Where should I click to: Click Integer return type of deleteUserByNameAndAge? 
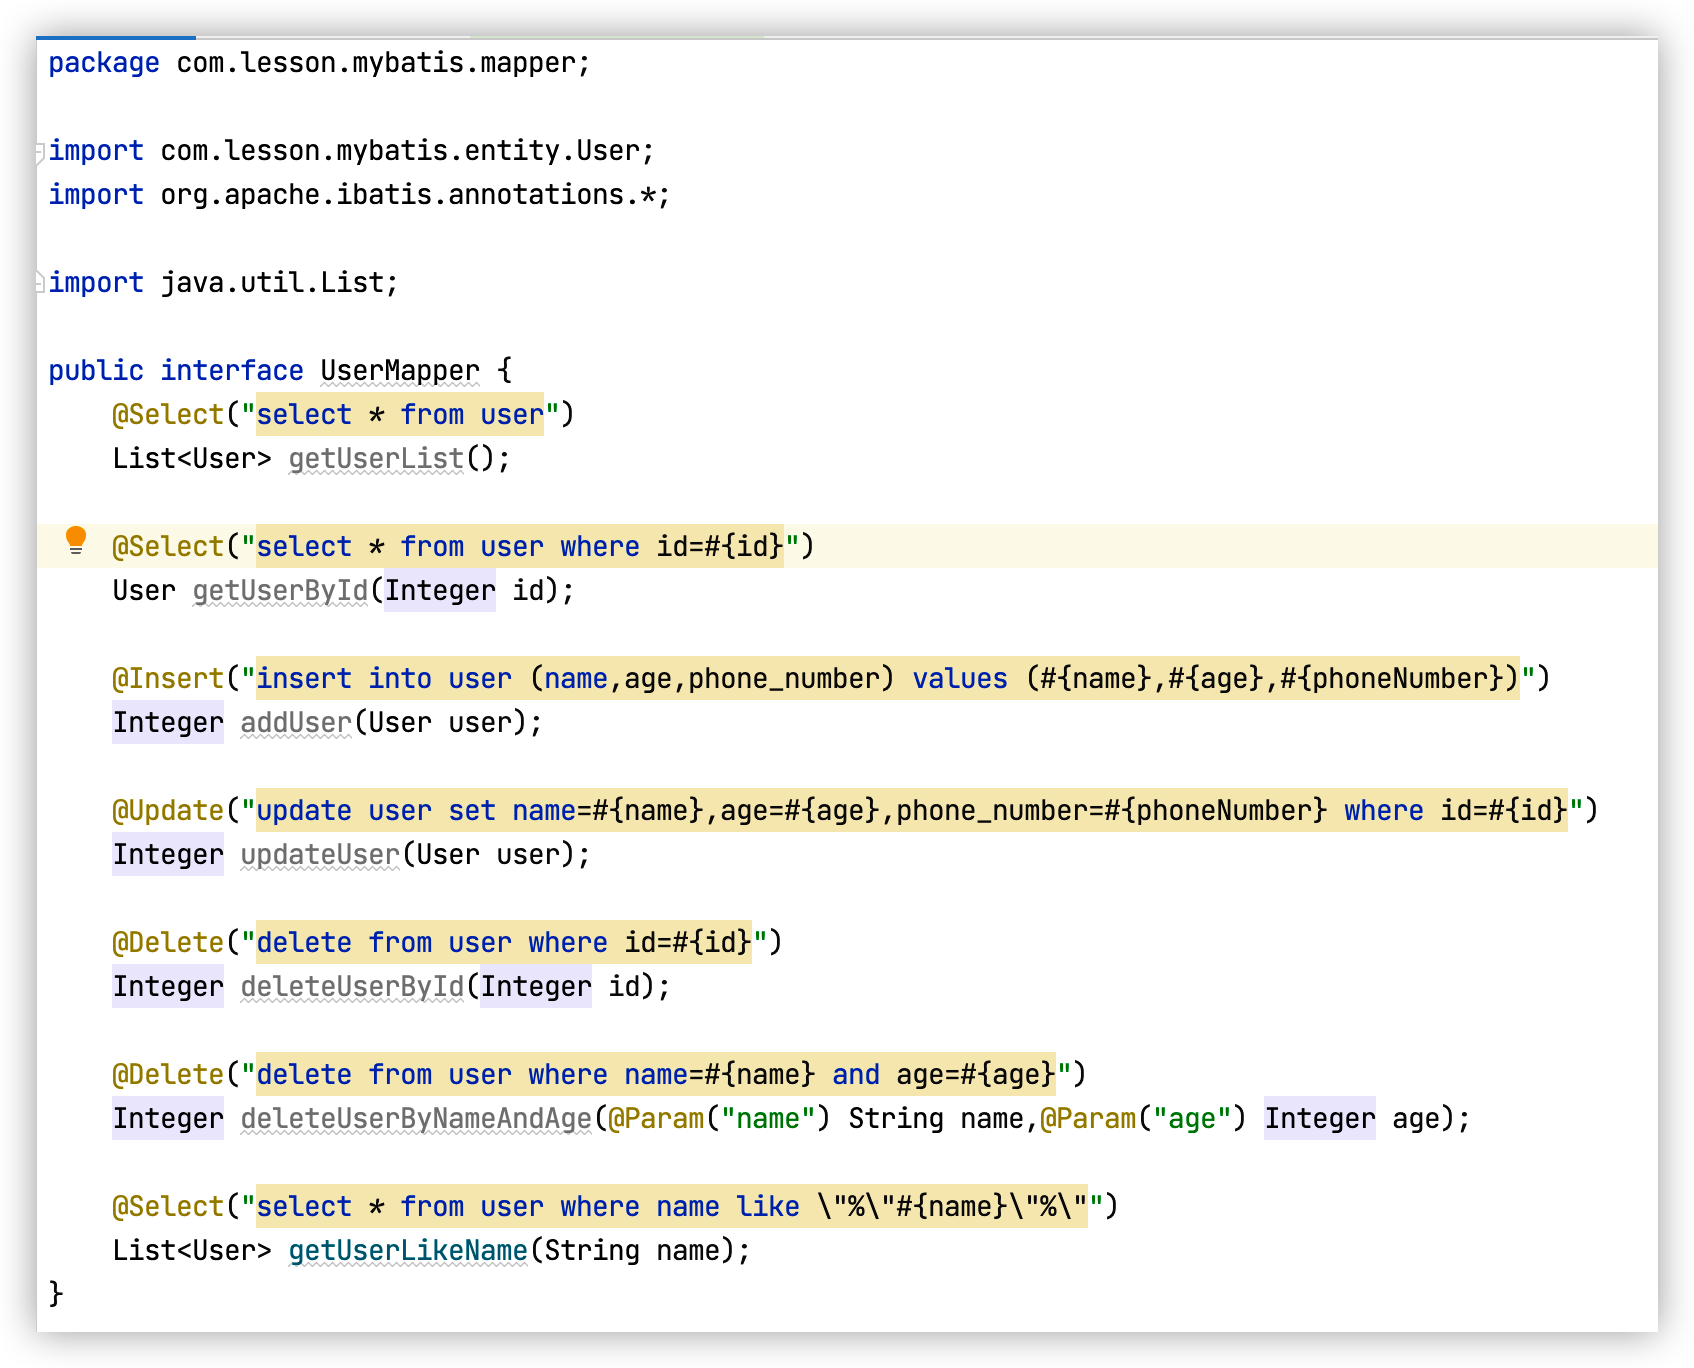click(x=168, y=1119)
